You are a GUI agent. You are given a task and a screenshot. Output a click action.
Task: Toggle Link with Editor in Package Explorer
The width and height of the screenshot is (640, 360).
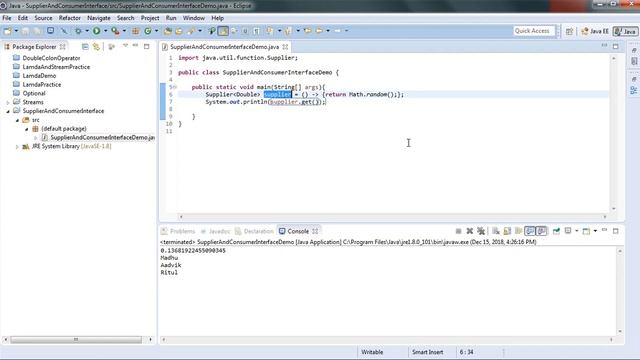tap(96, 47)
